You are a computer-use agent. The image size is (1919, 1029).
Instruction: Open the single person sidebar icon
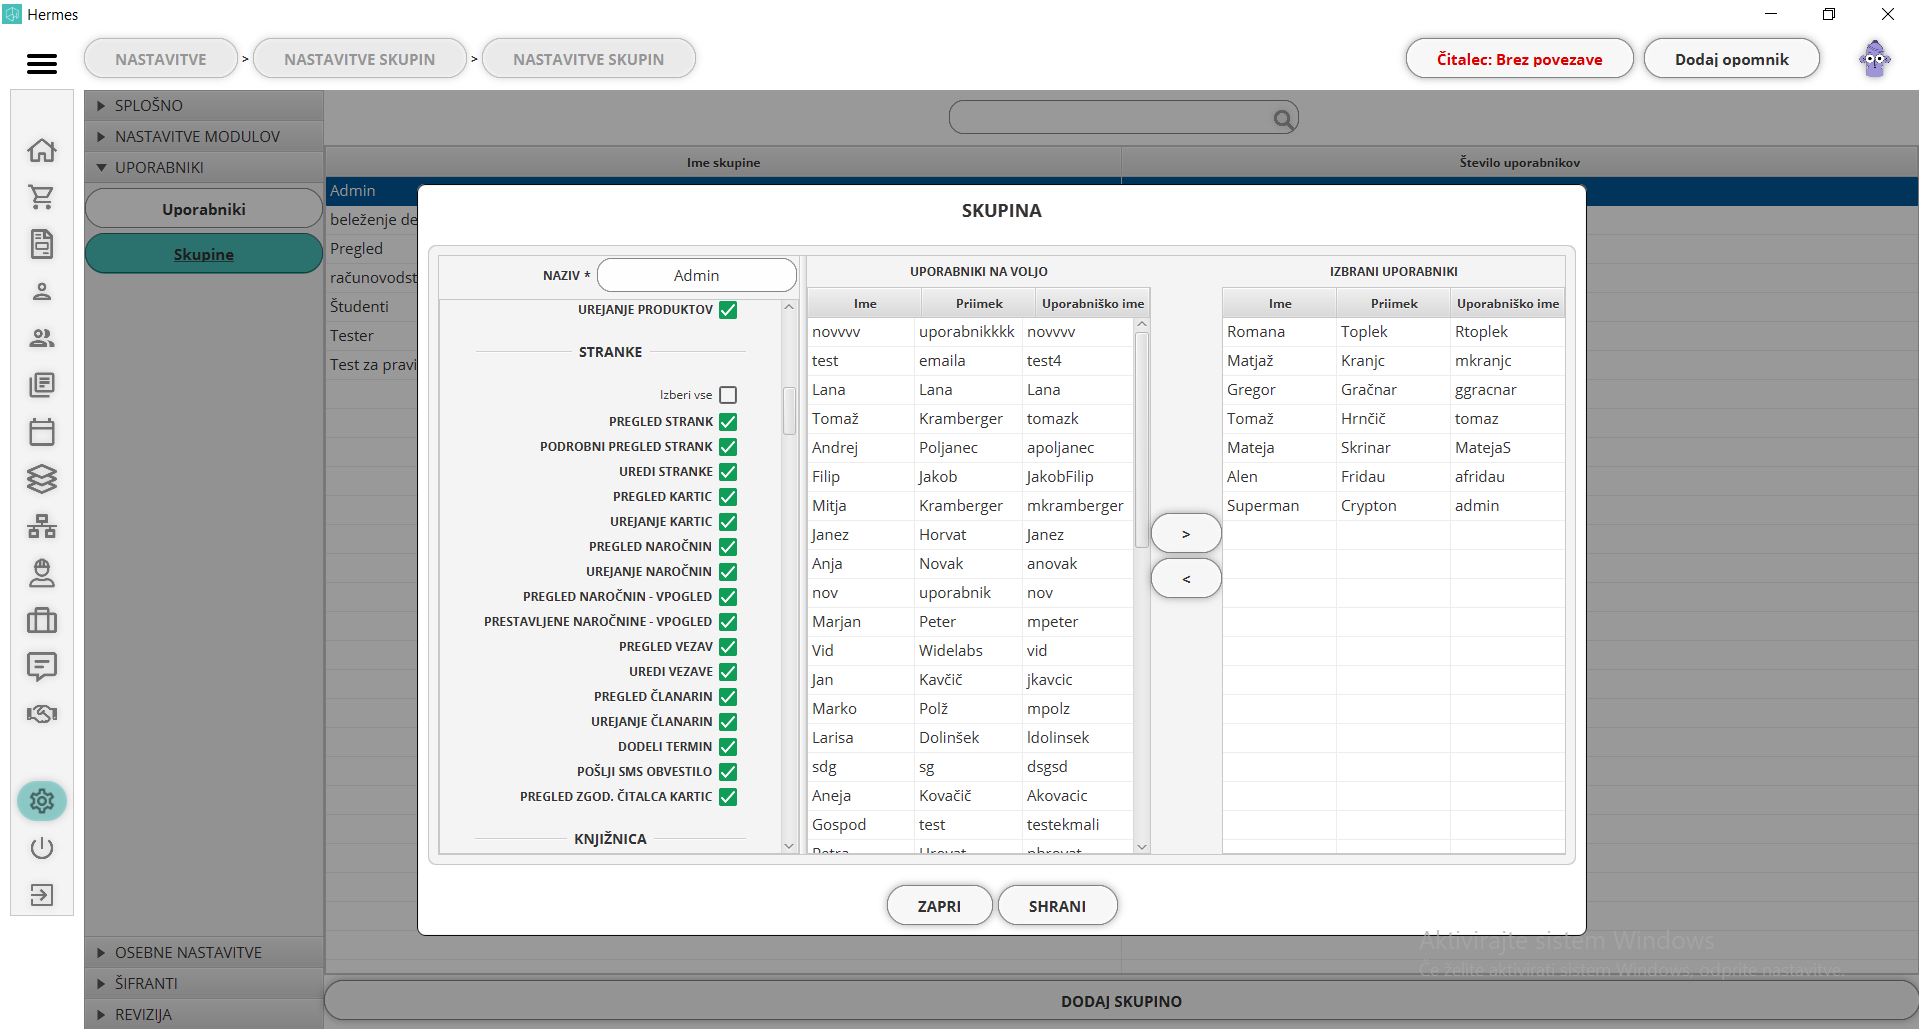42,291
